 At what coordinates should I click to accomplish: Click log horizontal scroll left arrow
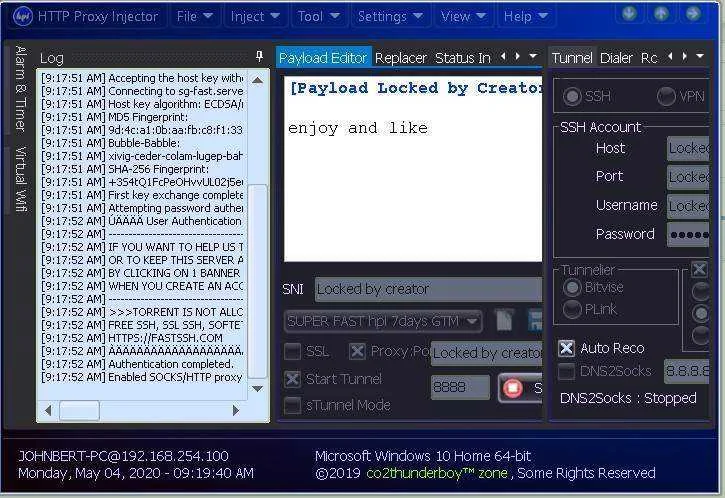coord(48,410)
